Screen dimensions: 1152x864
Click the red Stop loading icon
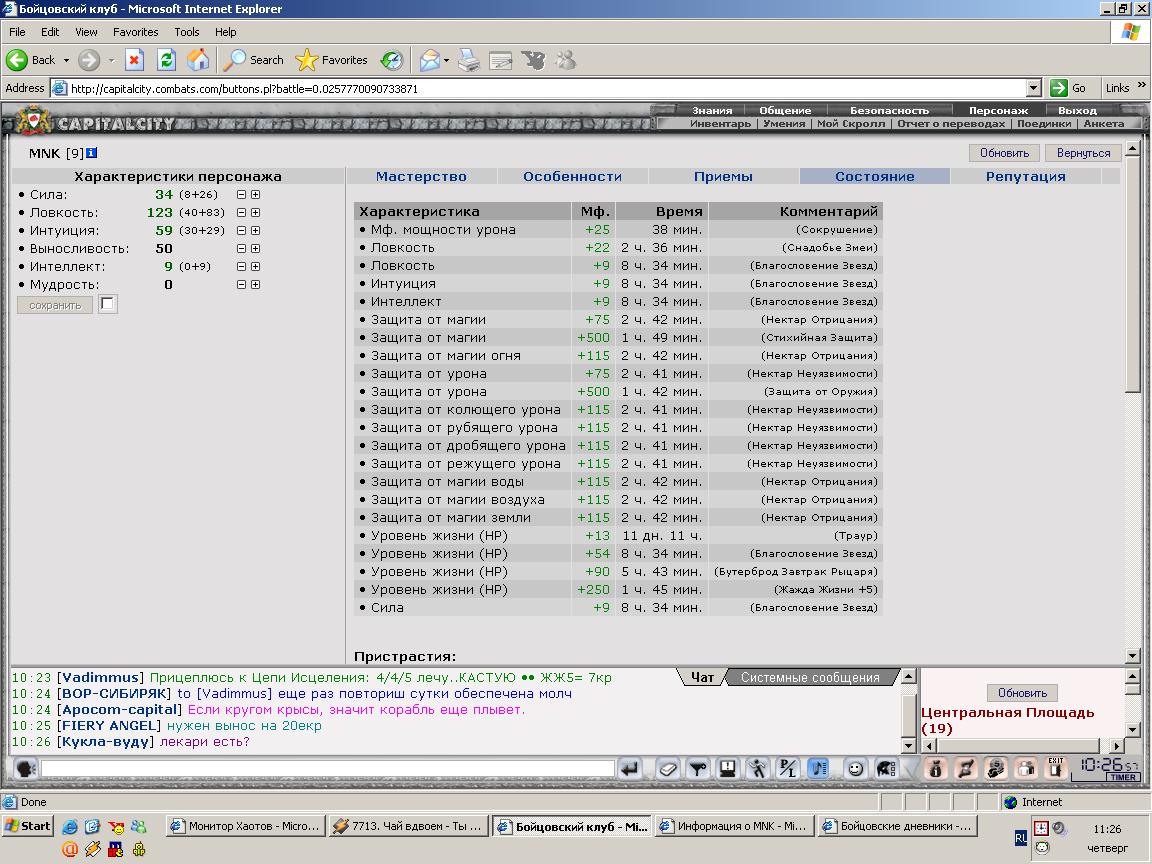click(134, 60)
